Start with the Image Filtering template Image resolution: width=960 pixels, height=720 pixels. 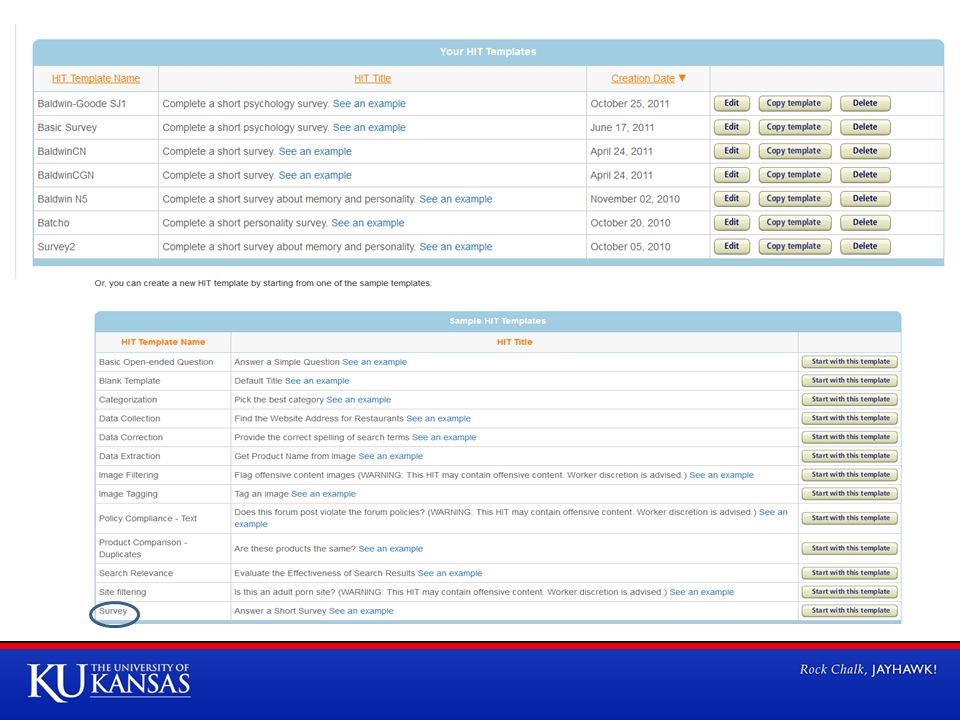[x=850, y=475]
